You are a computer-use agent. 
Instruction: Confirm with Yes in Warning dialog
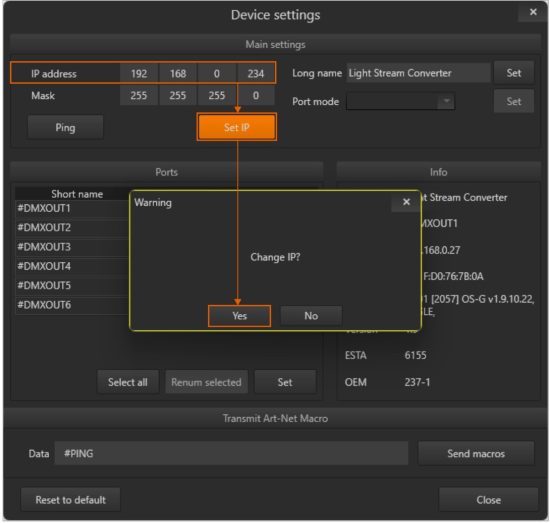[240, 316]
